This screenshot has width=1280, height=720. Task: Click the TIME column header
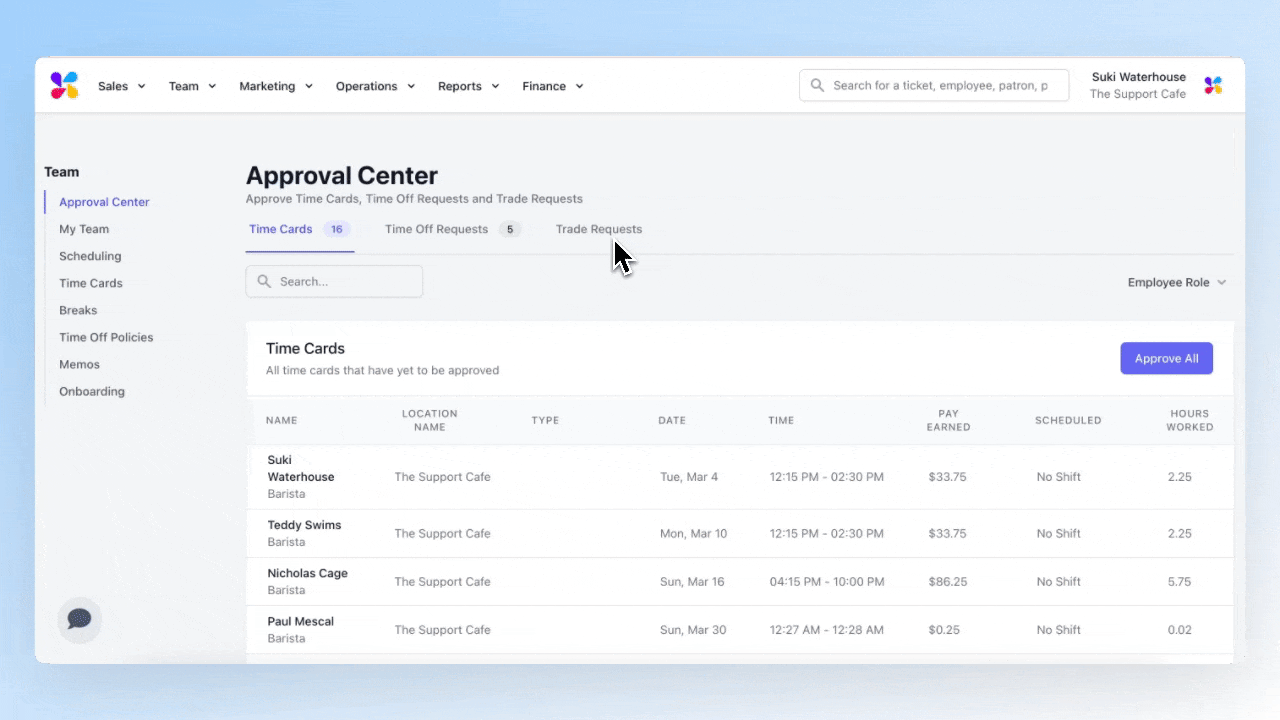click(781, 420)
